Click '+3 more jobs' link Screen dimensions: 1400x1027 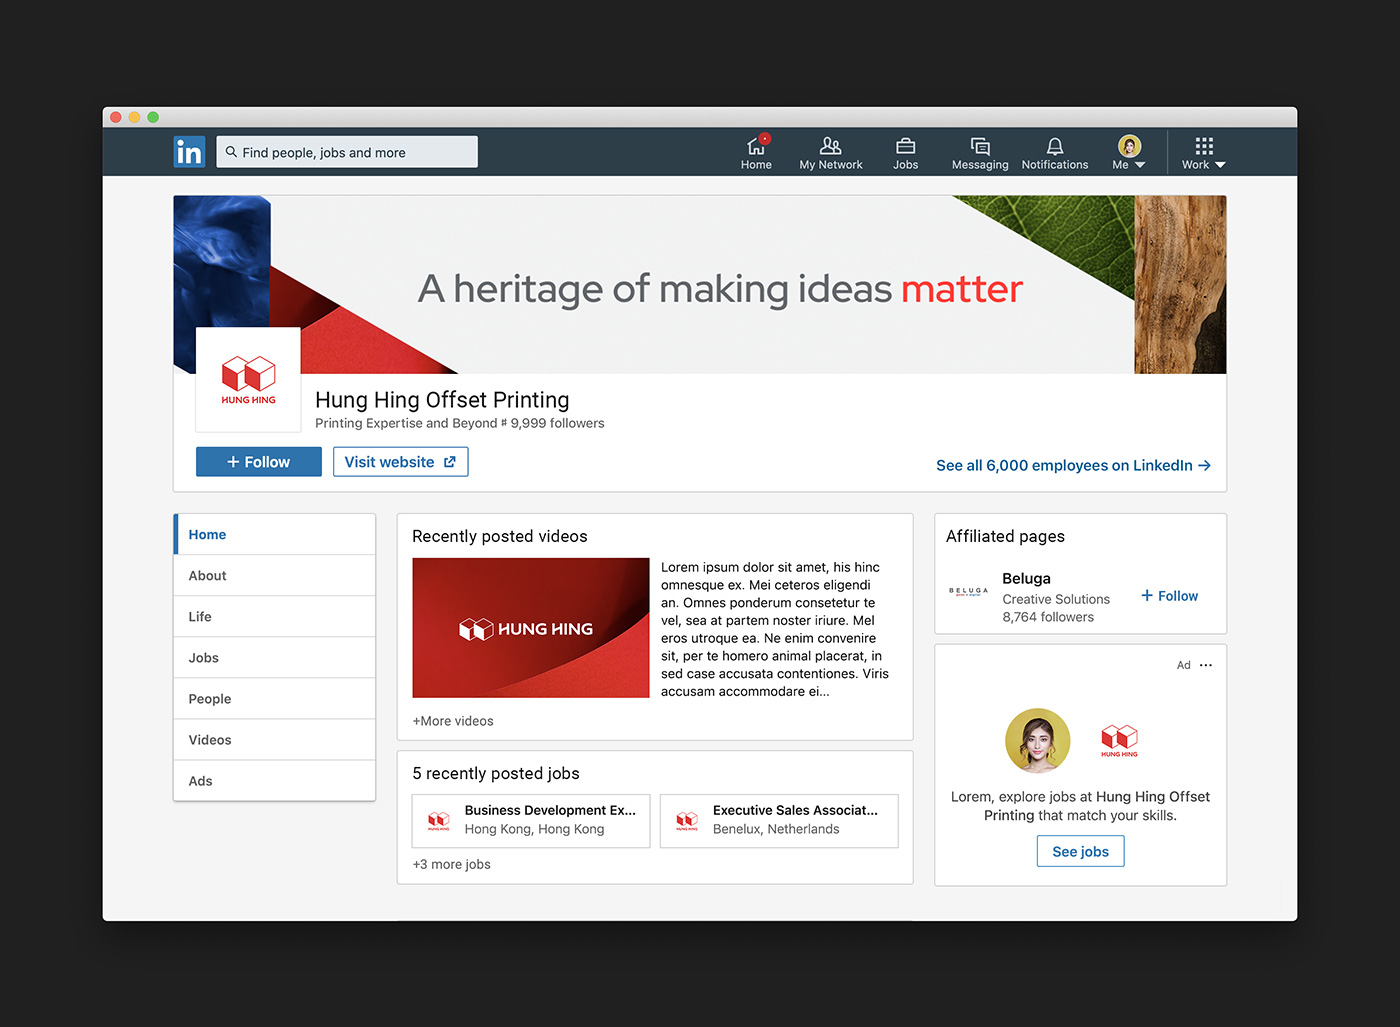point(452,864)
